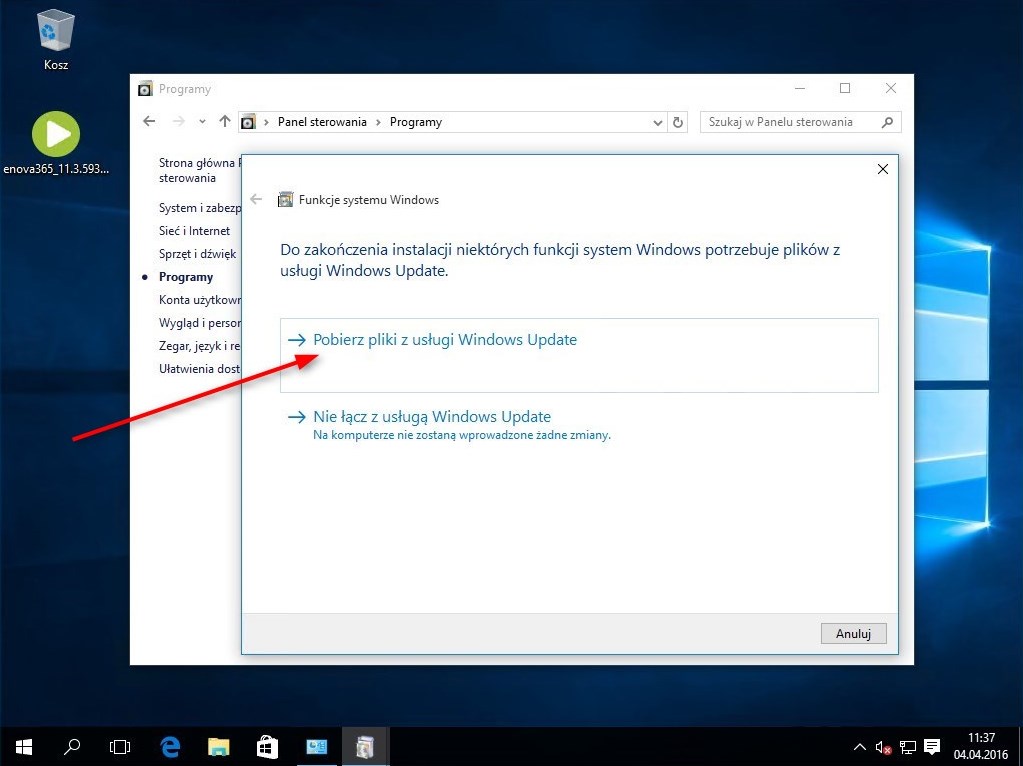Close the Funkcje systemu Windows dialog

pyautogui.click(x=882, y=170)
